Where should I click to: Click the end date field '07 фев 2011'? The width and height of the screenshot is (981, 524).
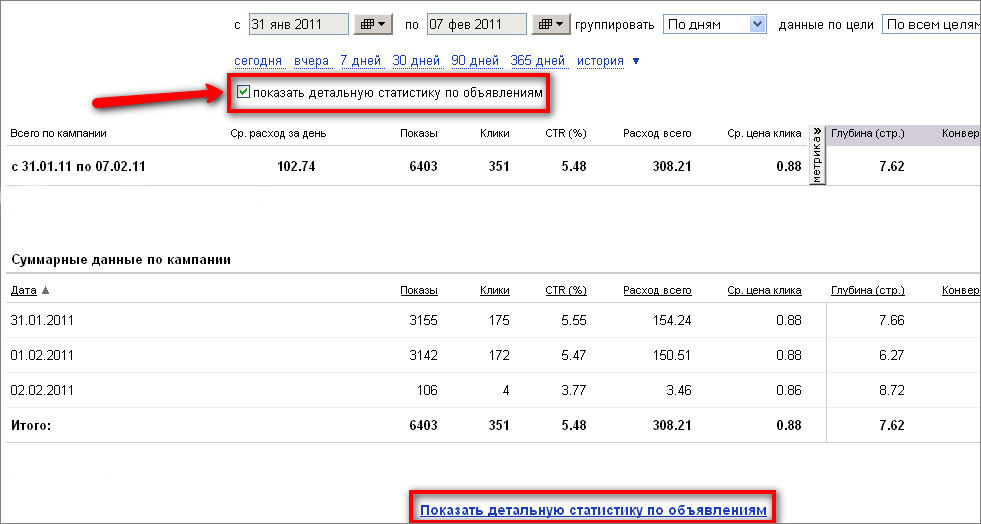[477, 24]
